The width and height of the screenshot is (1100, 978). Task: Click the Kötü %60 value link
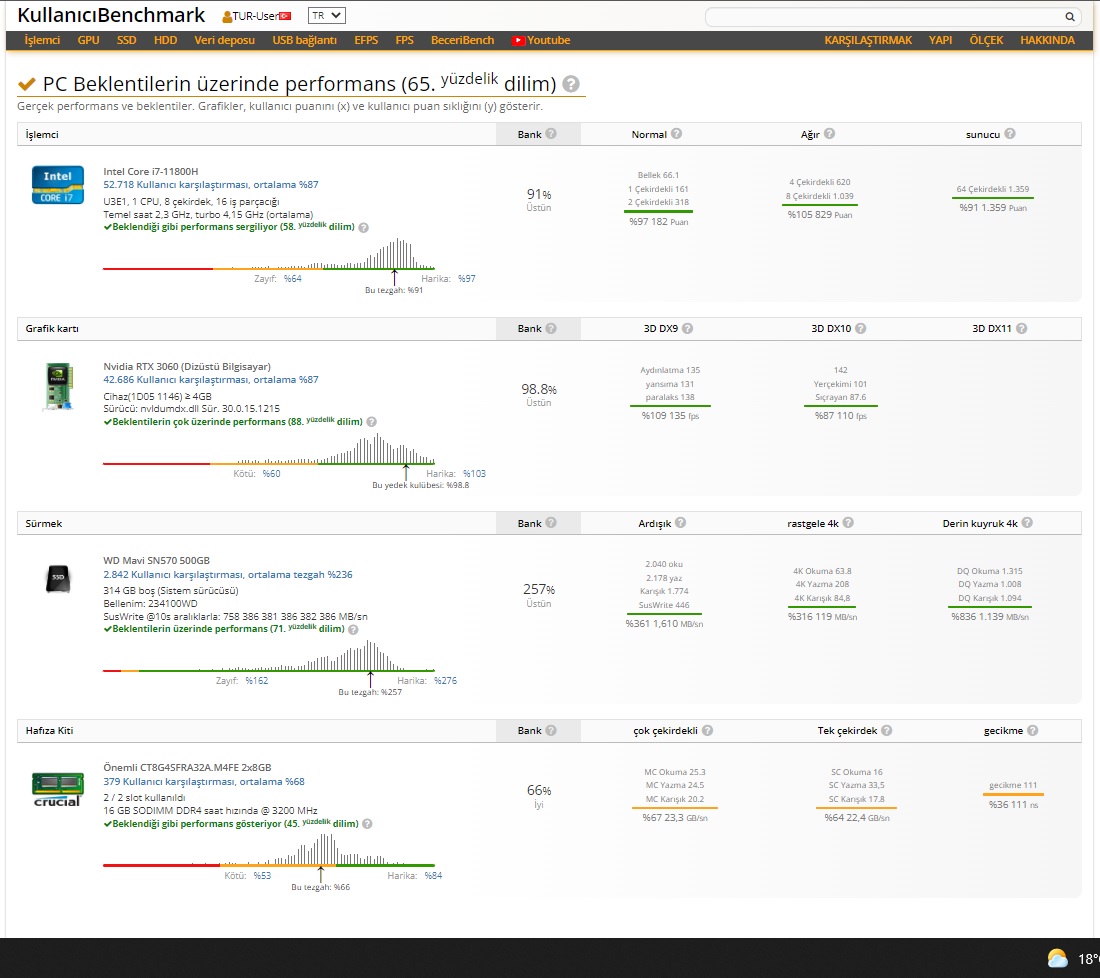271,474
